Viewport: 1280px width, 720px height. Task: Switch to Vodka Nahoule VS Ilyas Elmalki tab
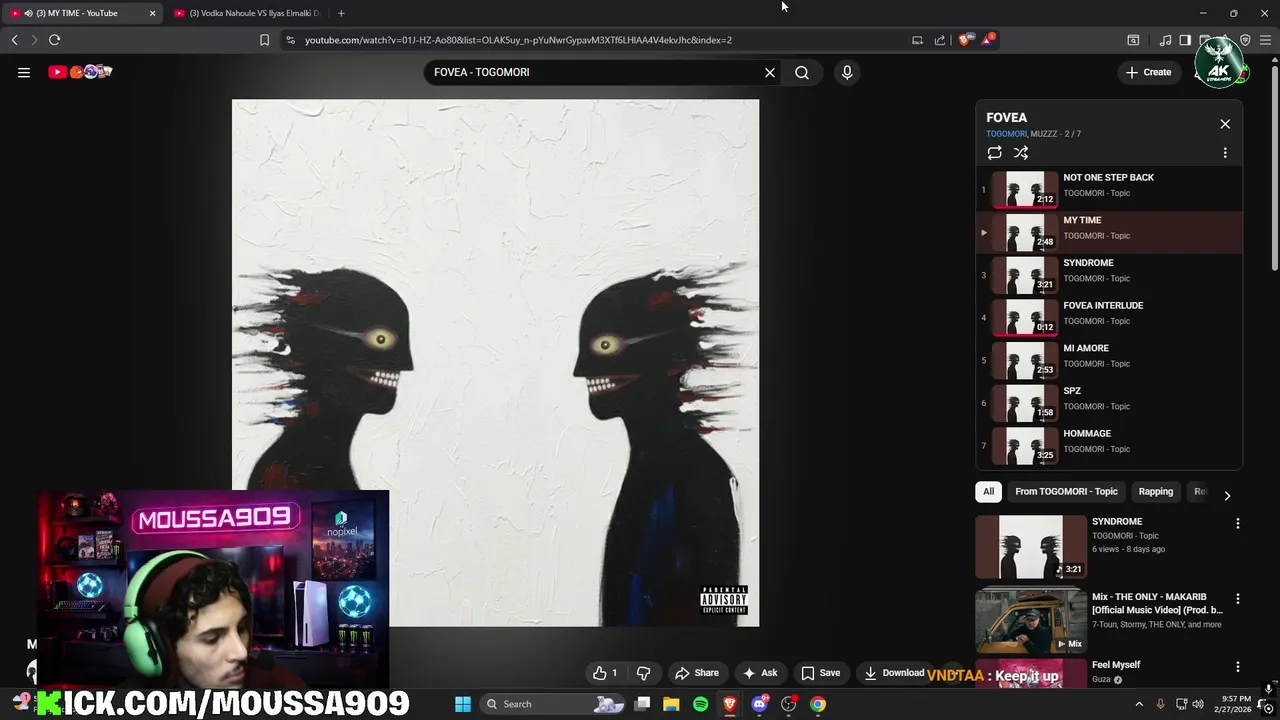click(246, 13)
